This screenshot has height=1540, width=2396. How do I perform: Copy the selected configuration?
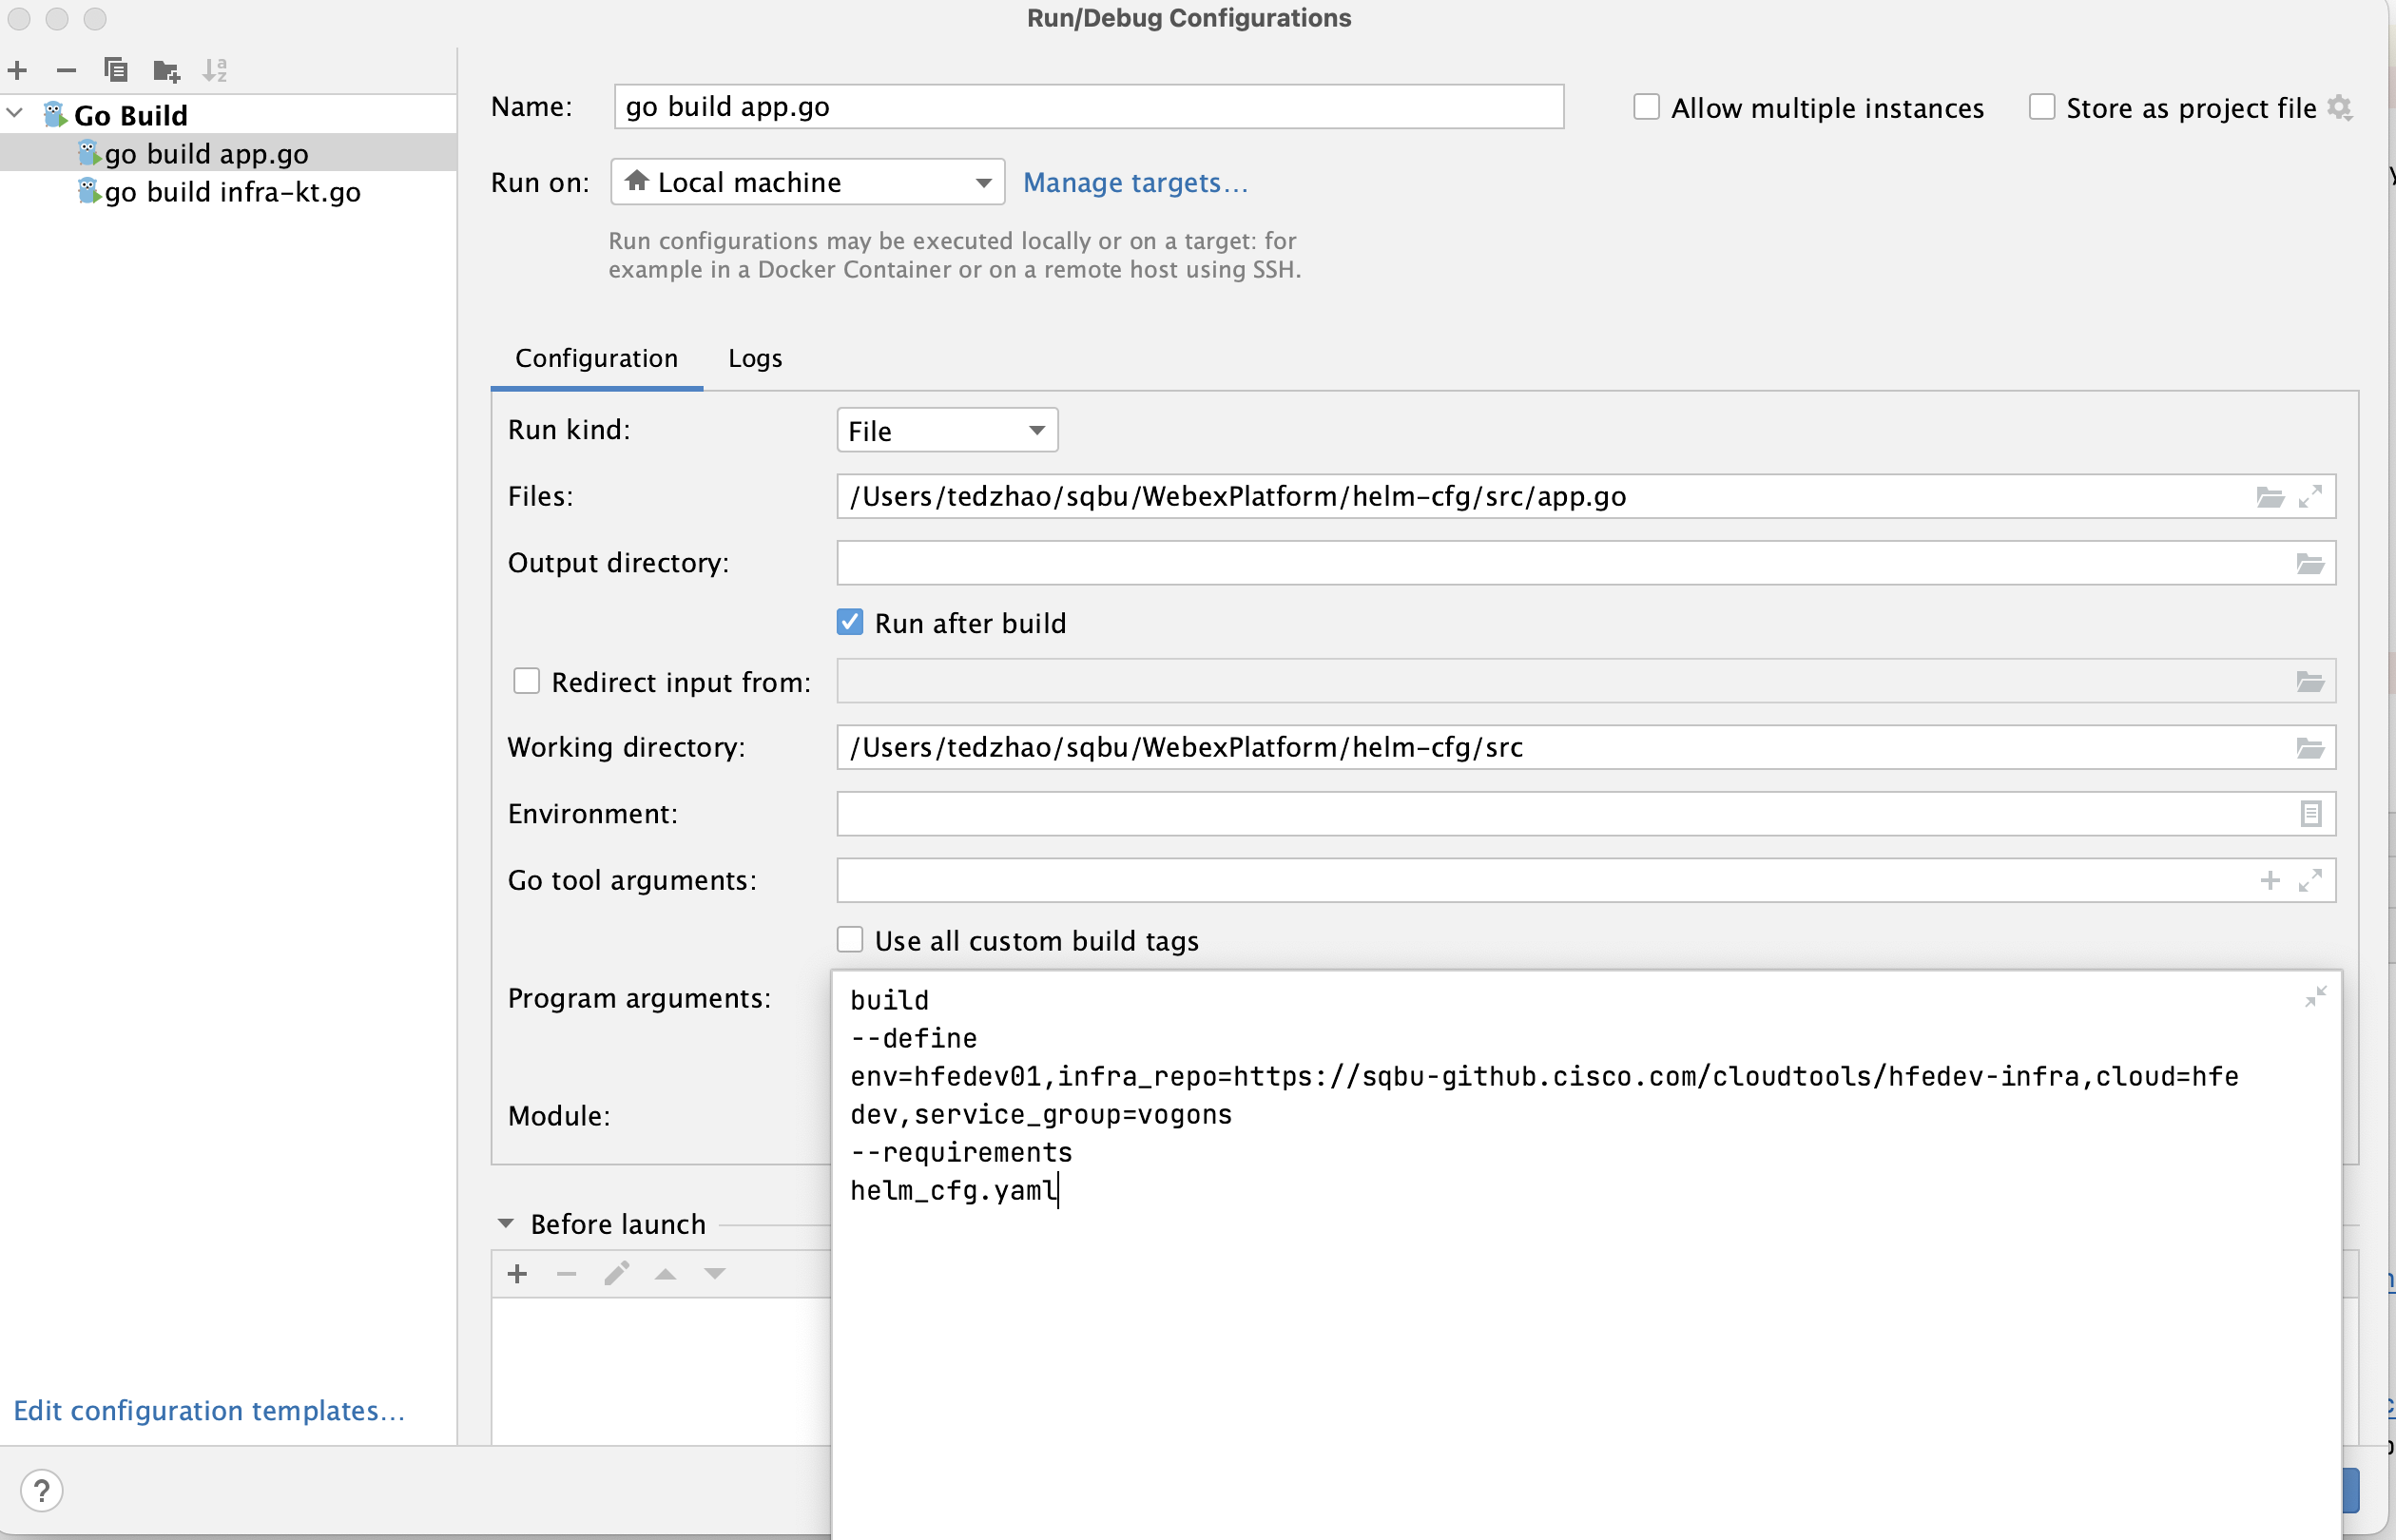(116, 70)
